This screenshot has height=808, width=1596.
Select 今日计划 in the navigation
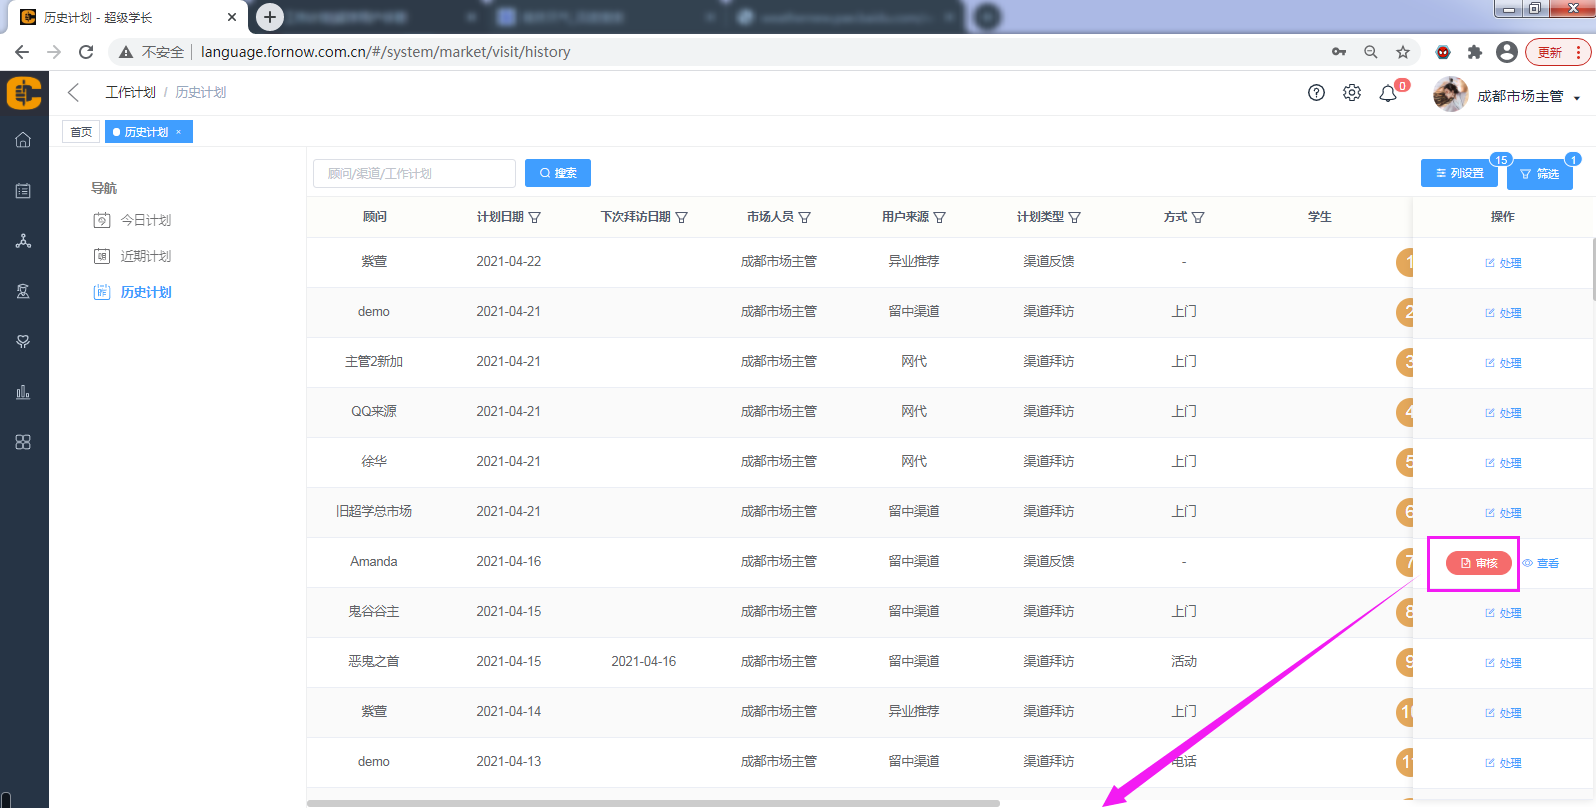pyautogui.click(x=145, y=220)
